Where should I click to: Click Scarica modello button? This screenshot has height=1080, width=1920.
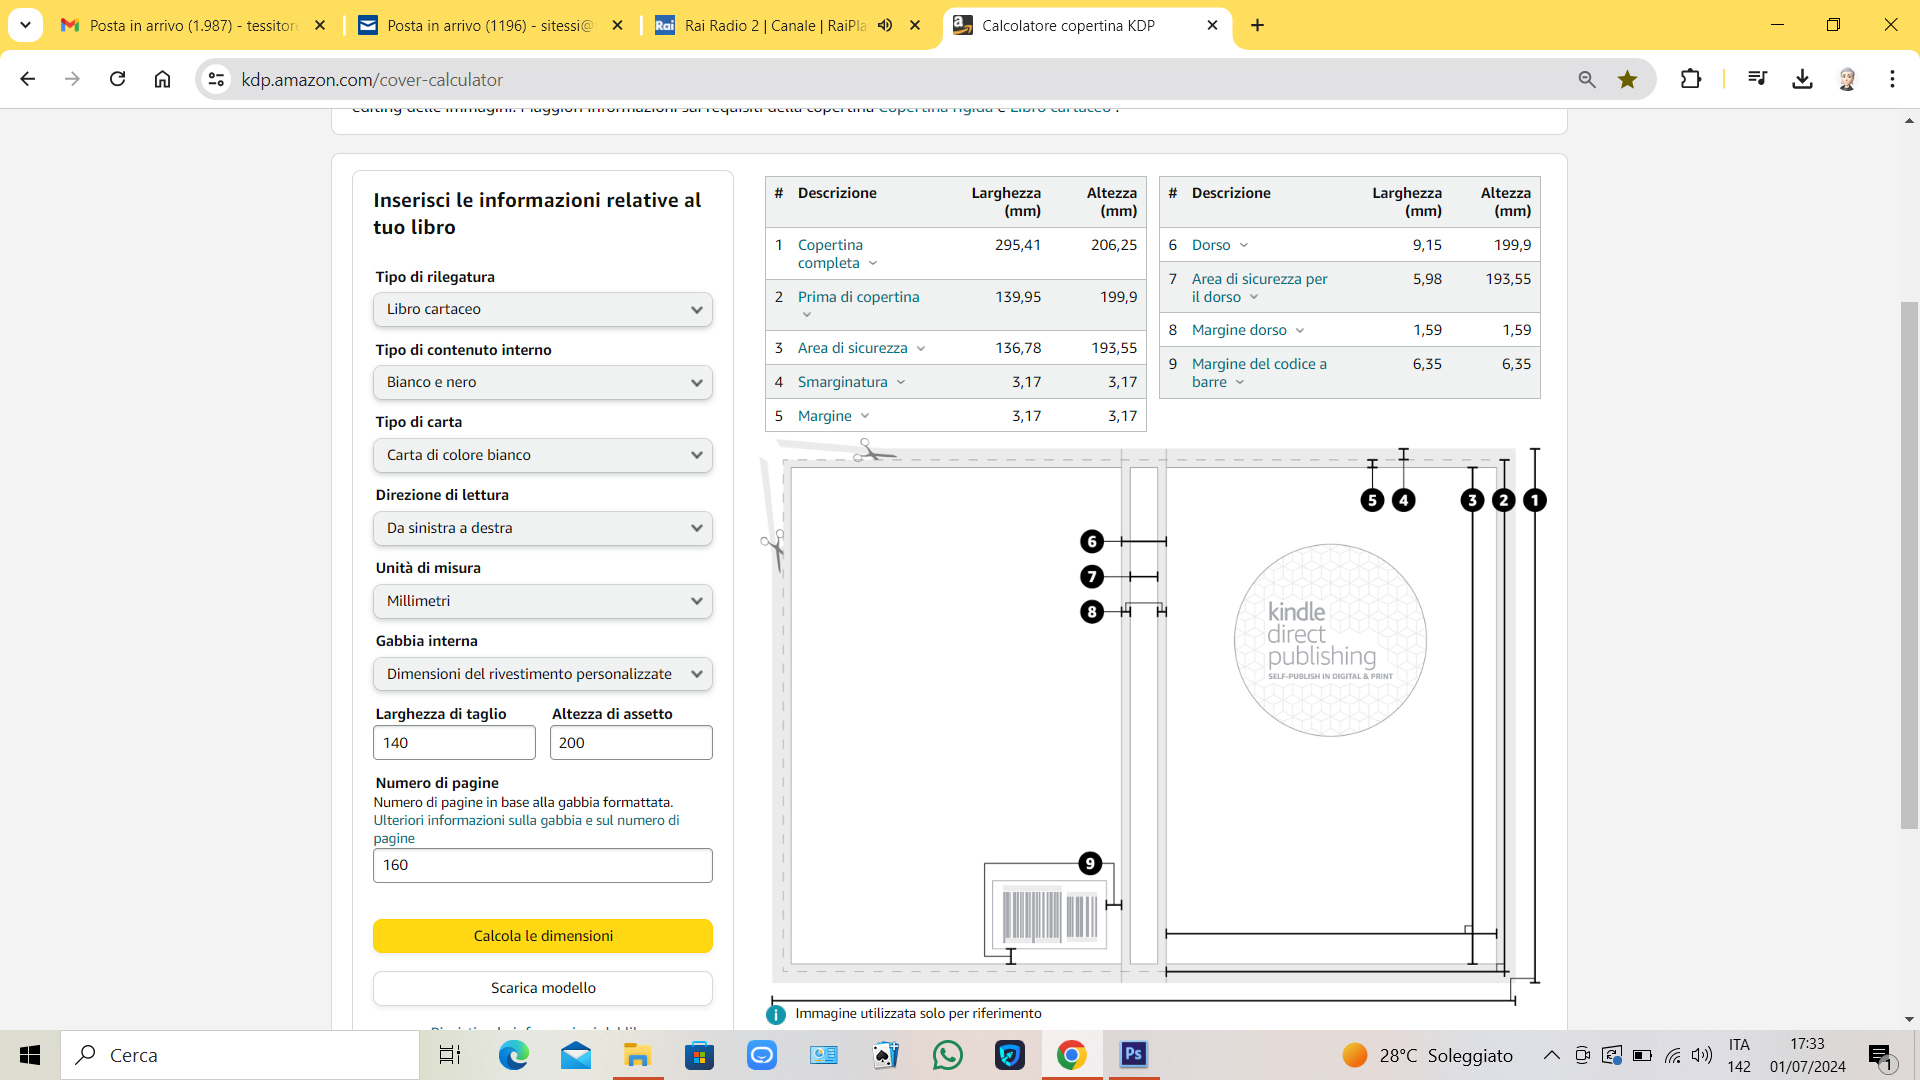click(543, 988)
